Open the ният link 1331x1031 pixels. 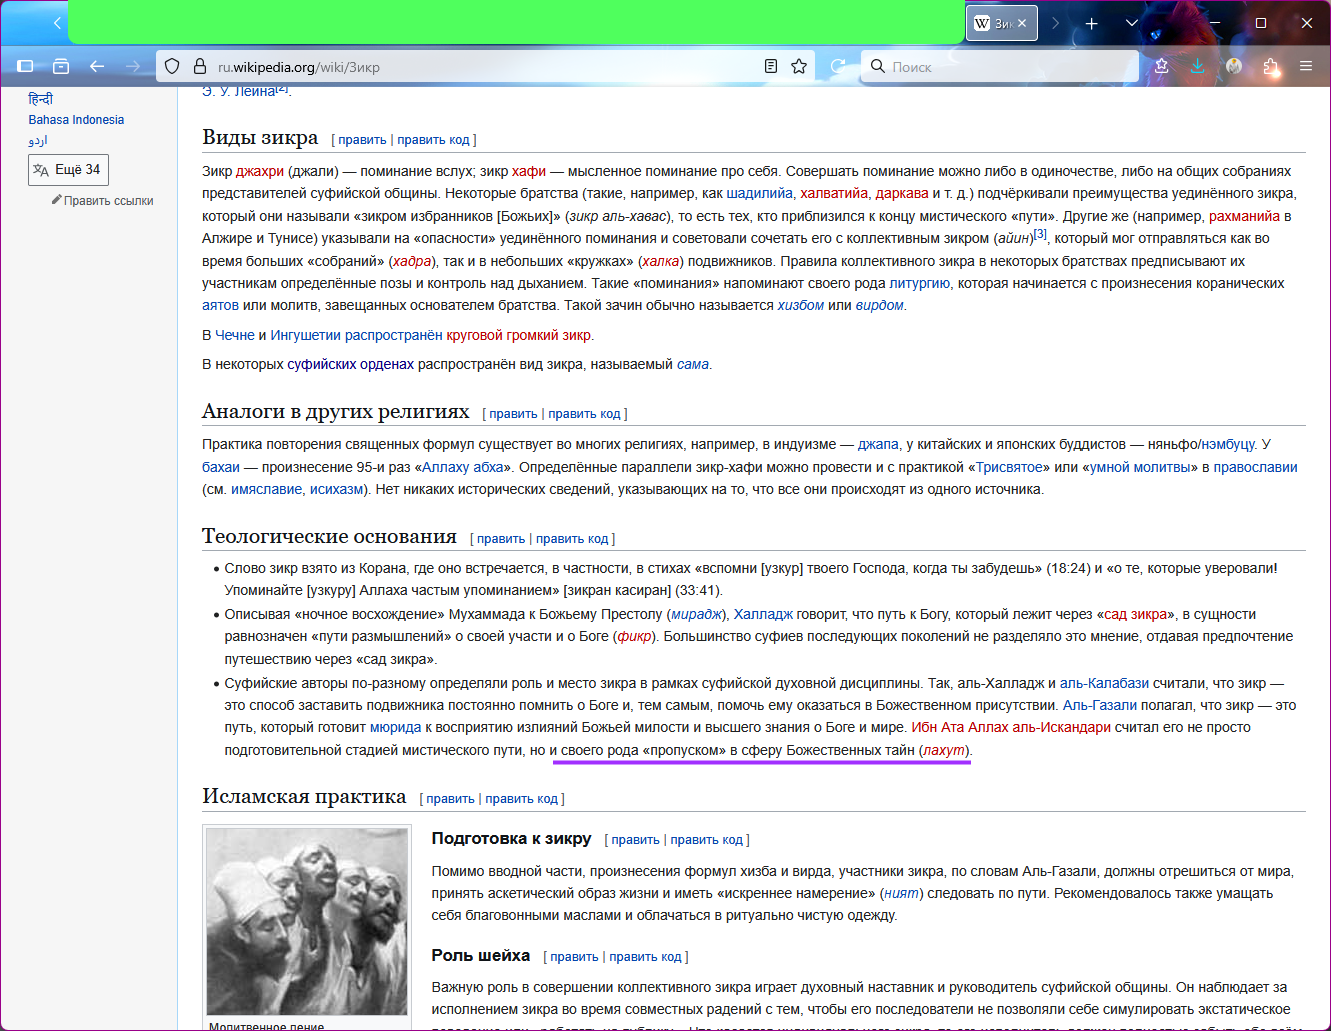coord(901,893)
